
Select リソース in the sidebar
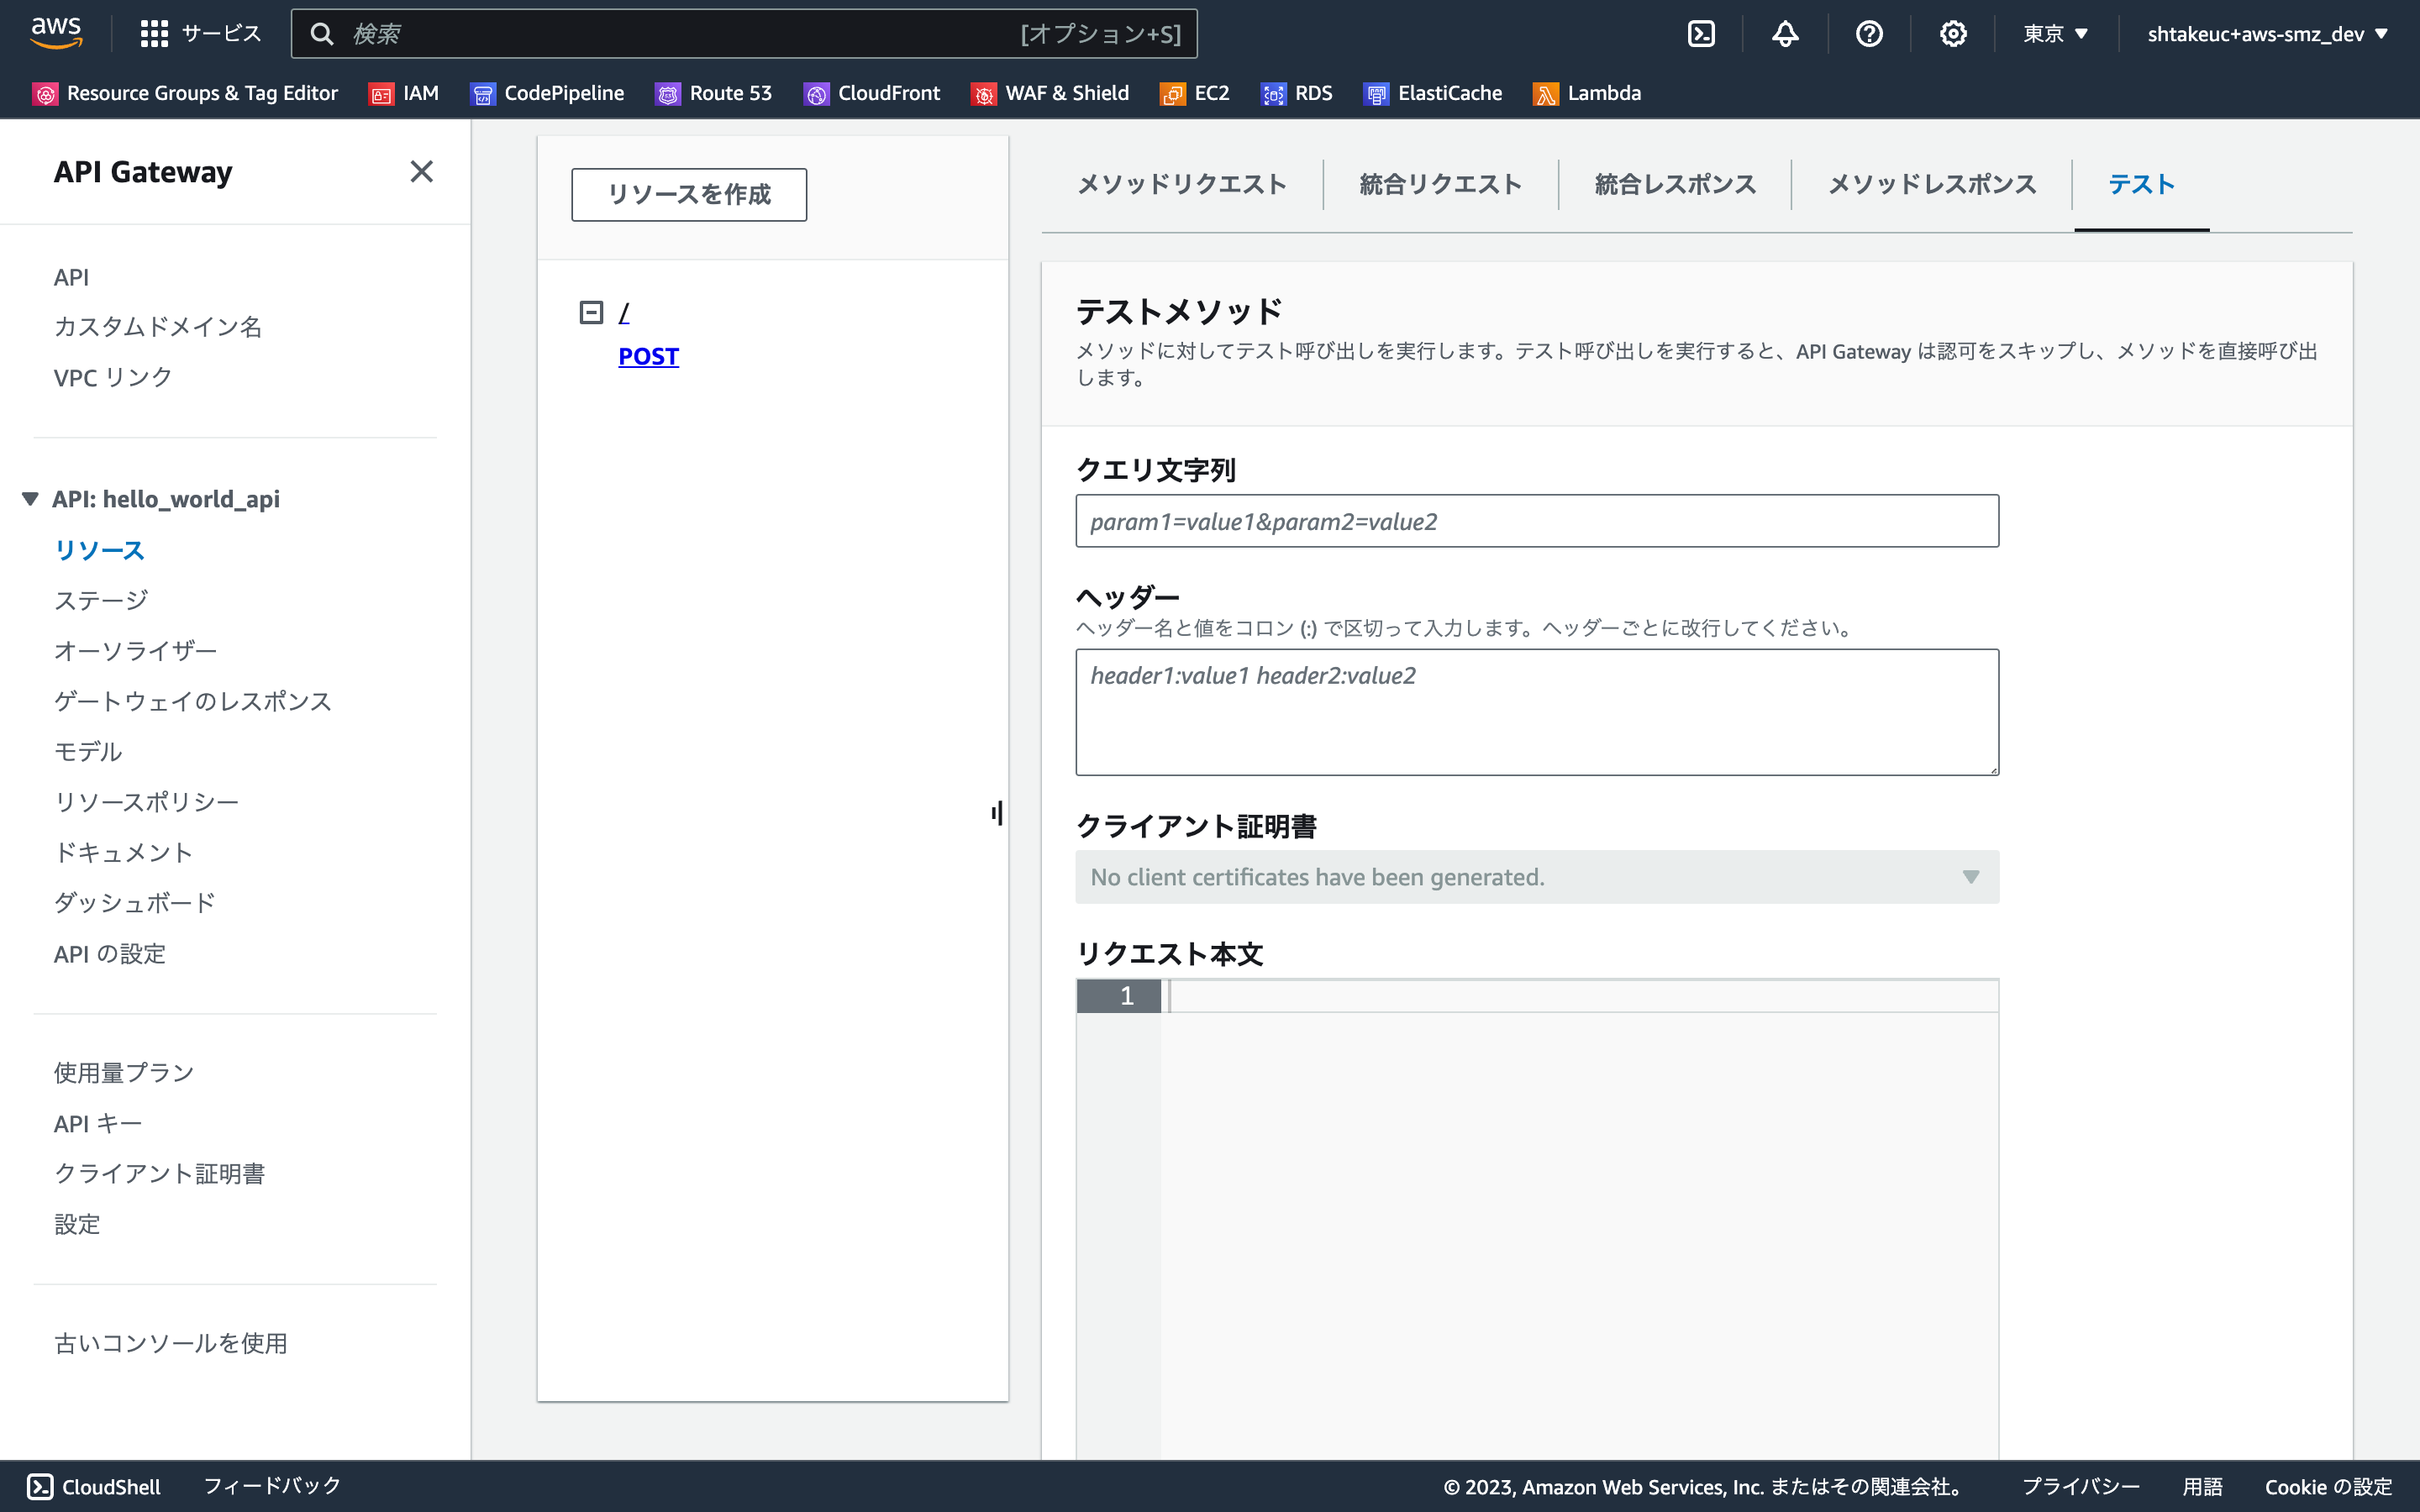point(99,550)
